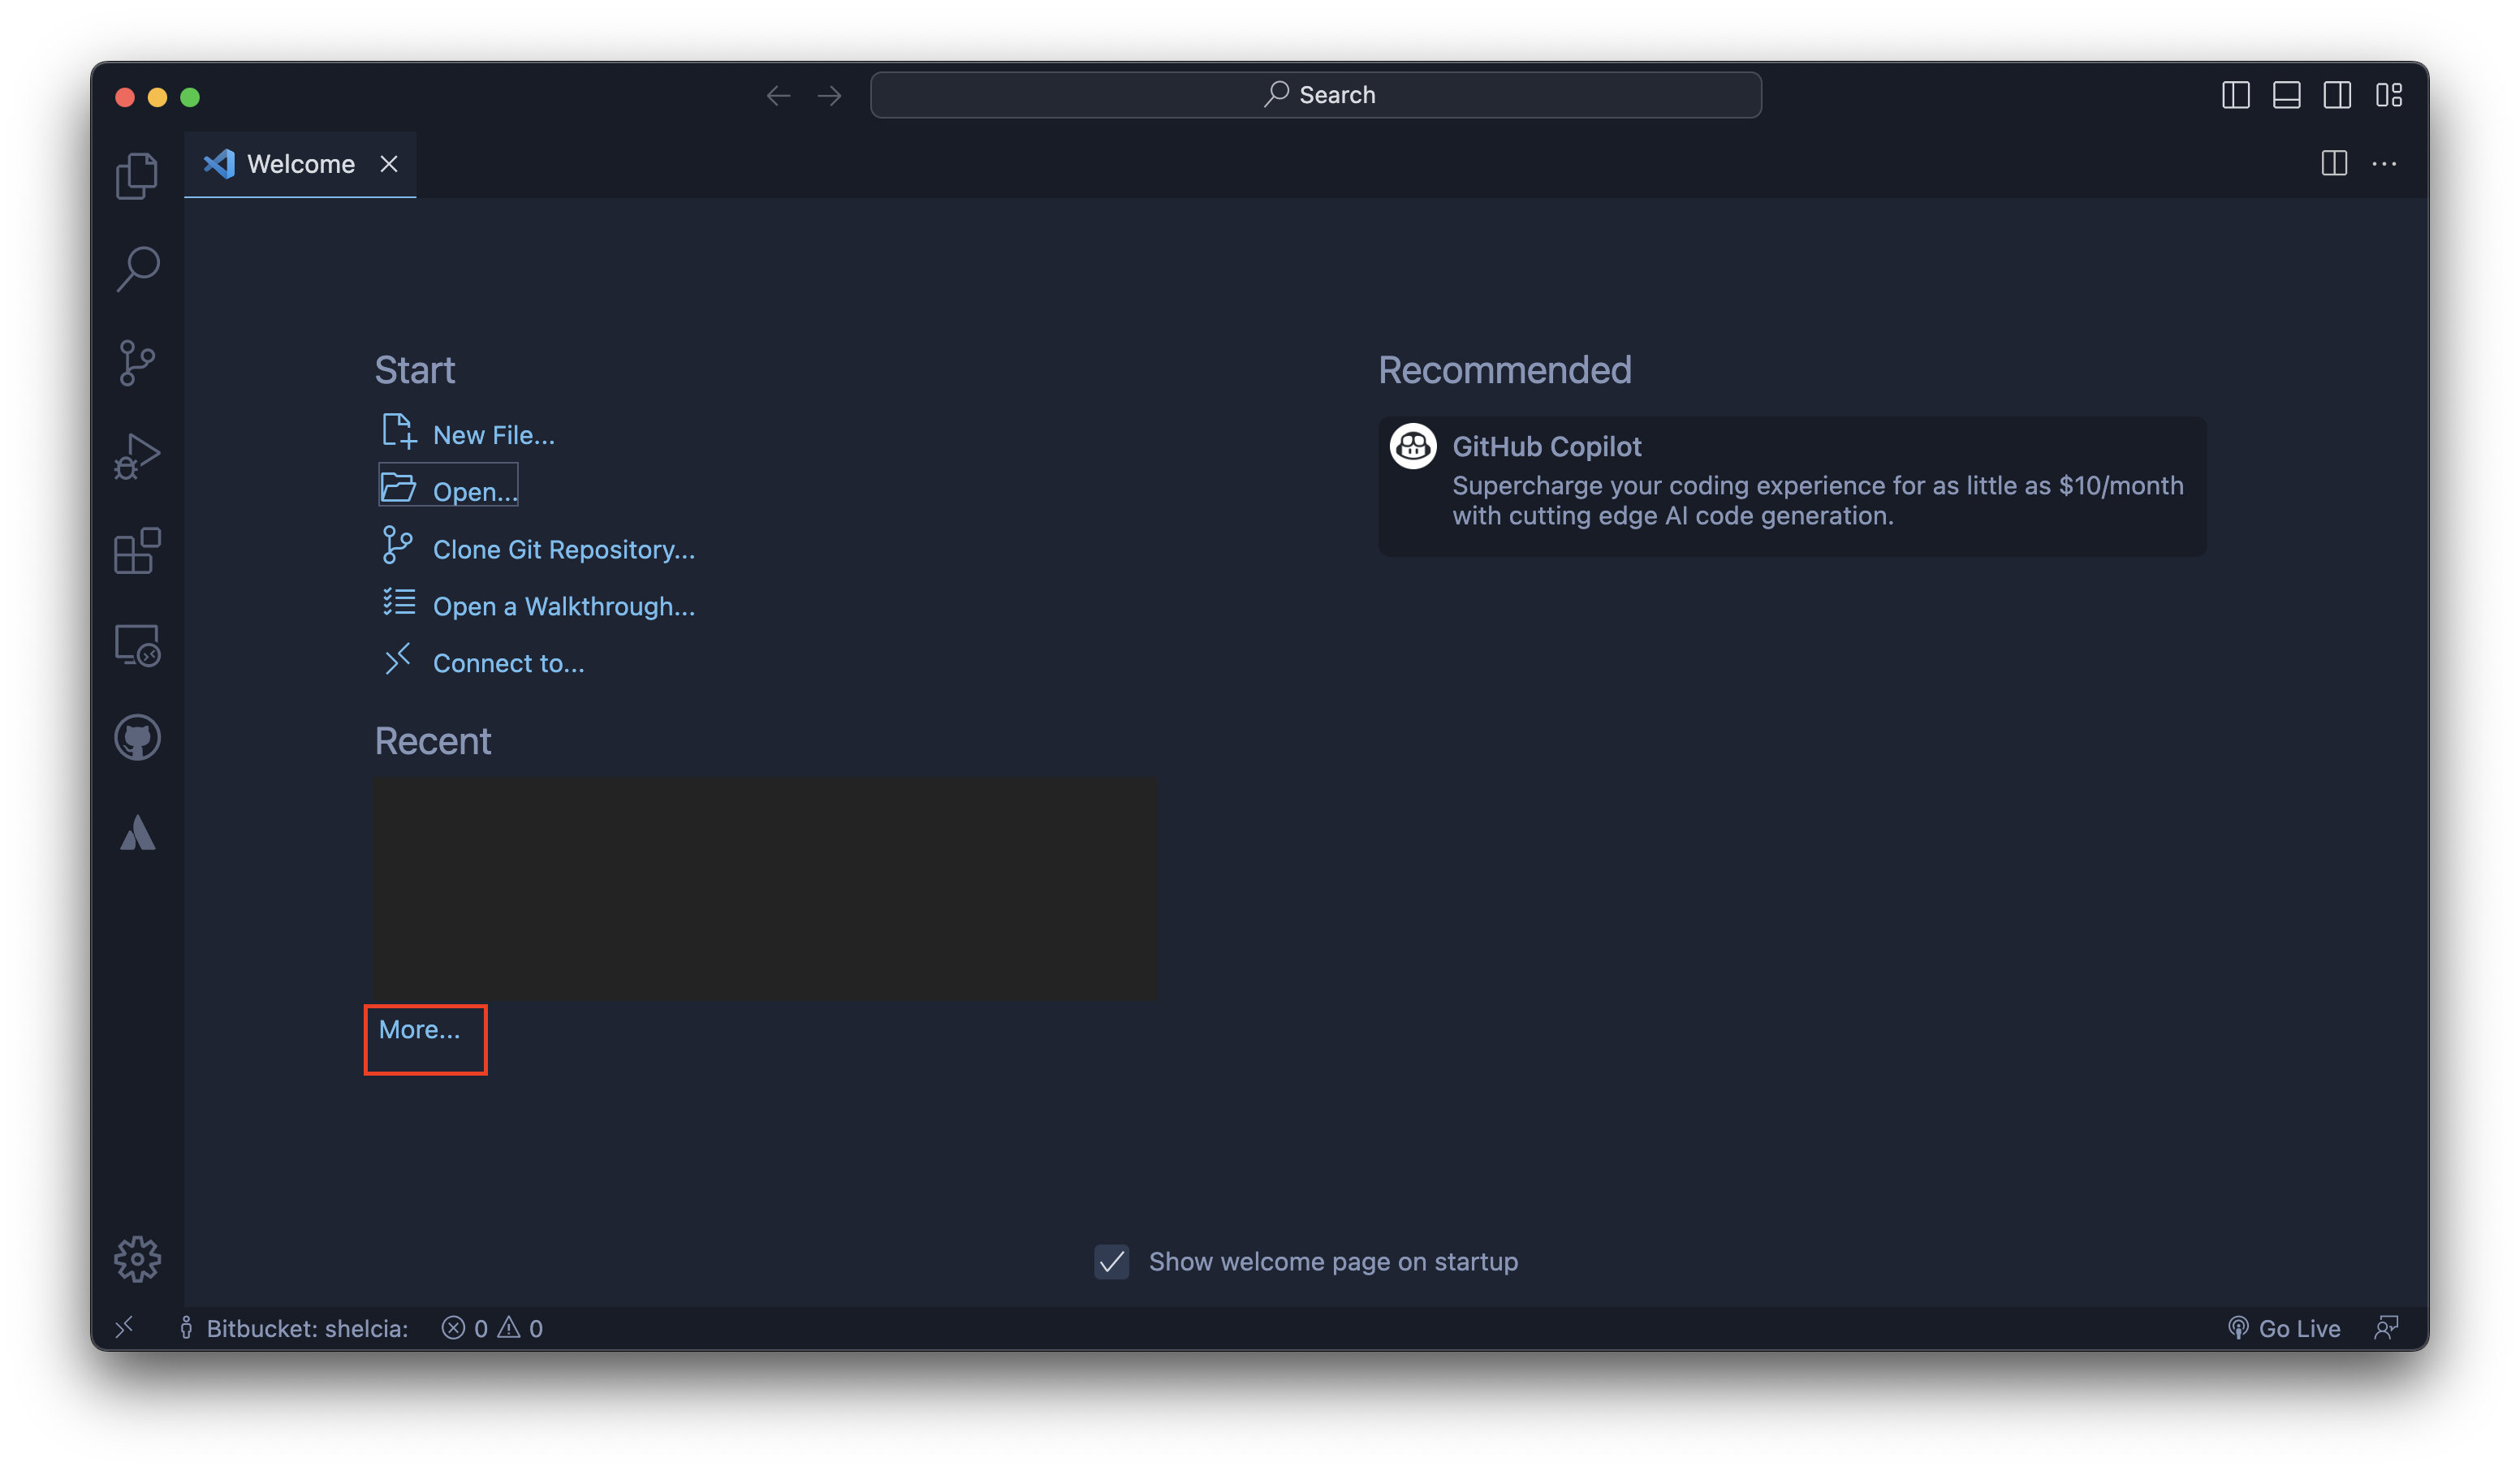2520x1471 pixels.
Task: Open the Customize Layout control
Action: tap(2391, 94)
